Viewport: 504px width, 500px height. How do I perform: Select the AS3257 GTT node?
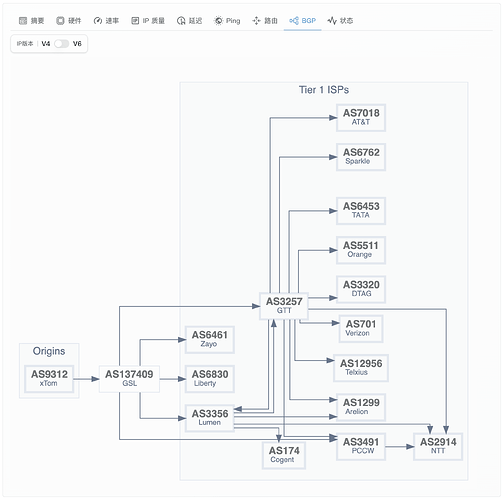click(x=284, y=306)
